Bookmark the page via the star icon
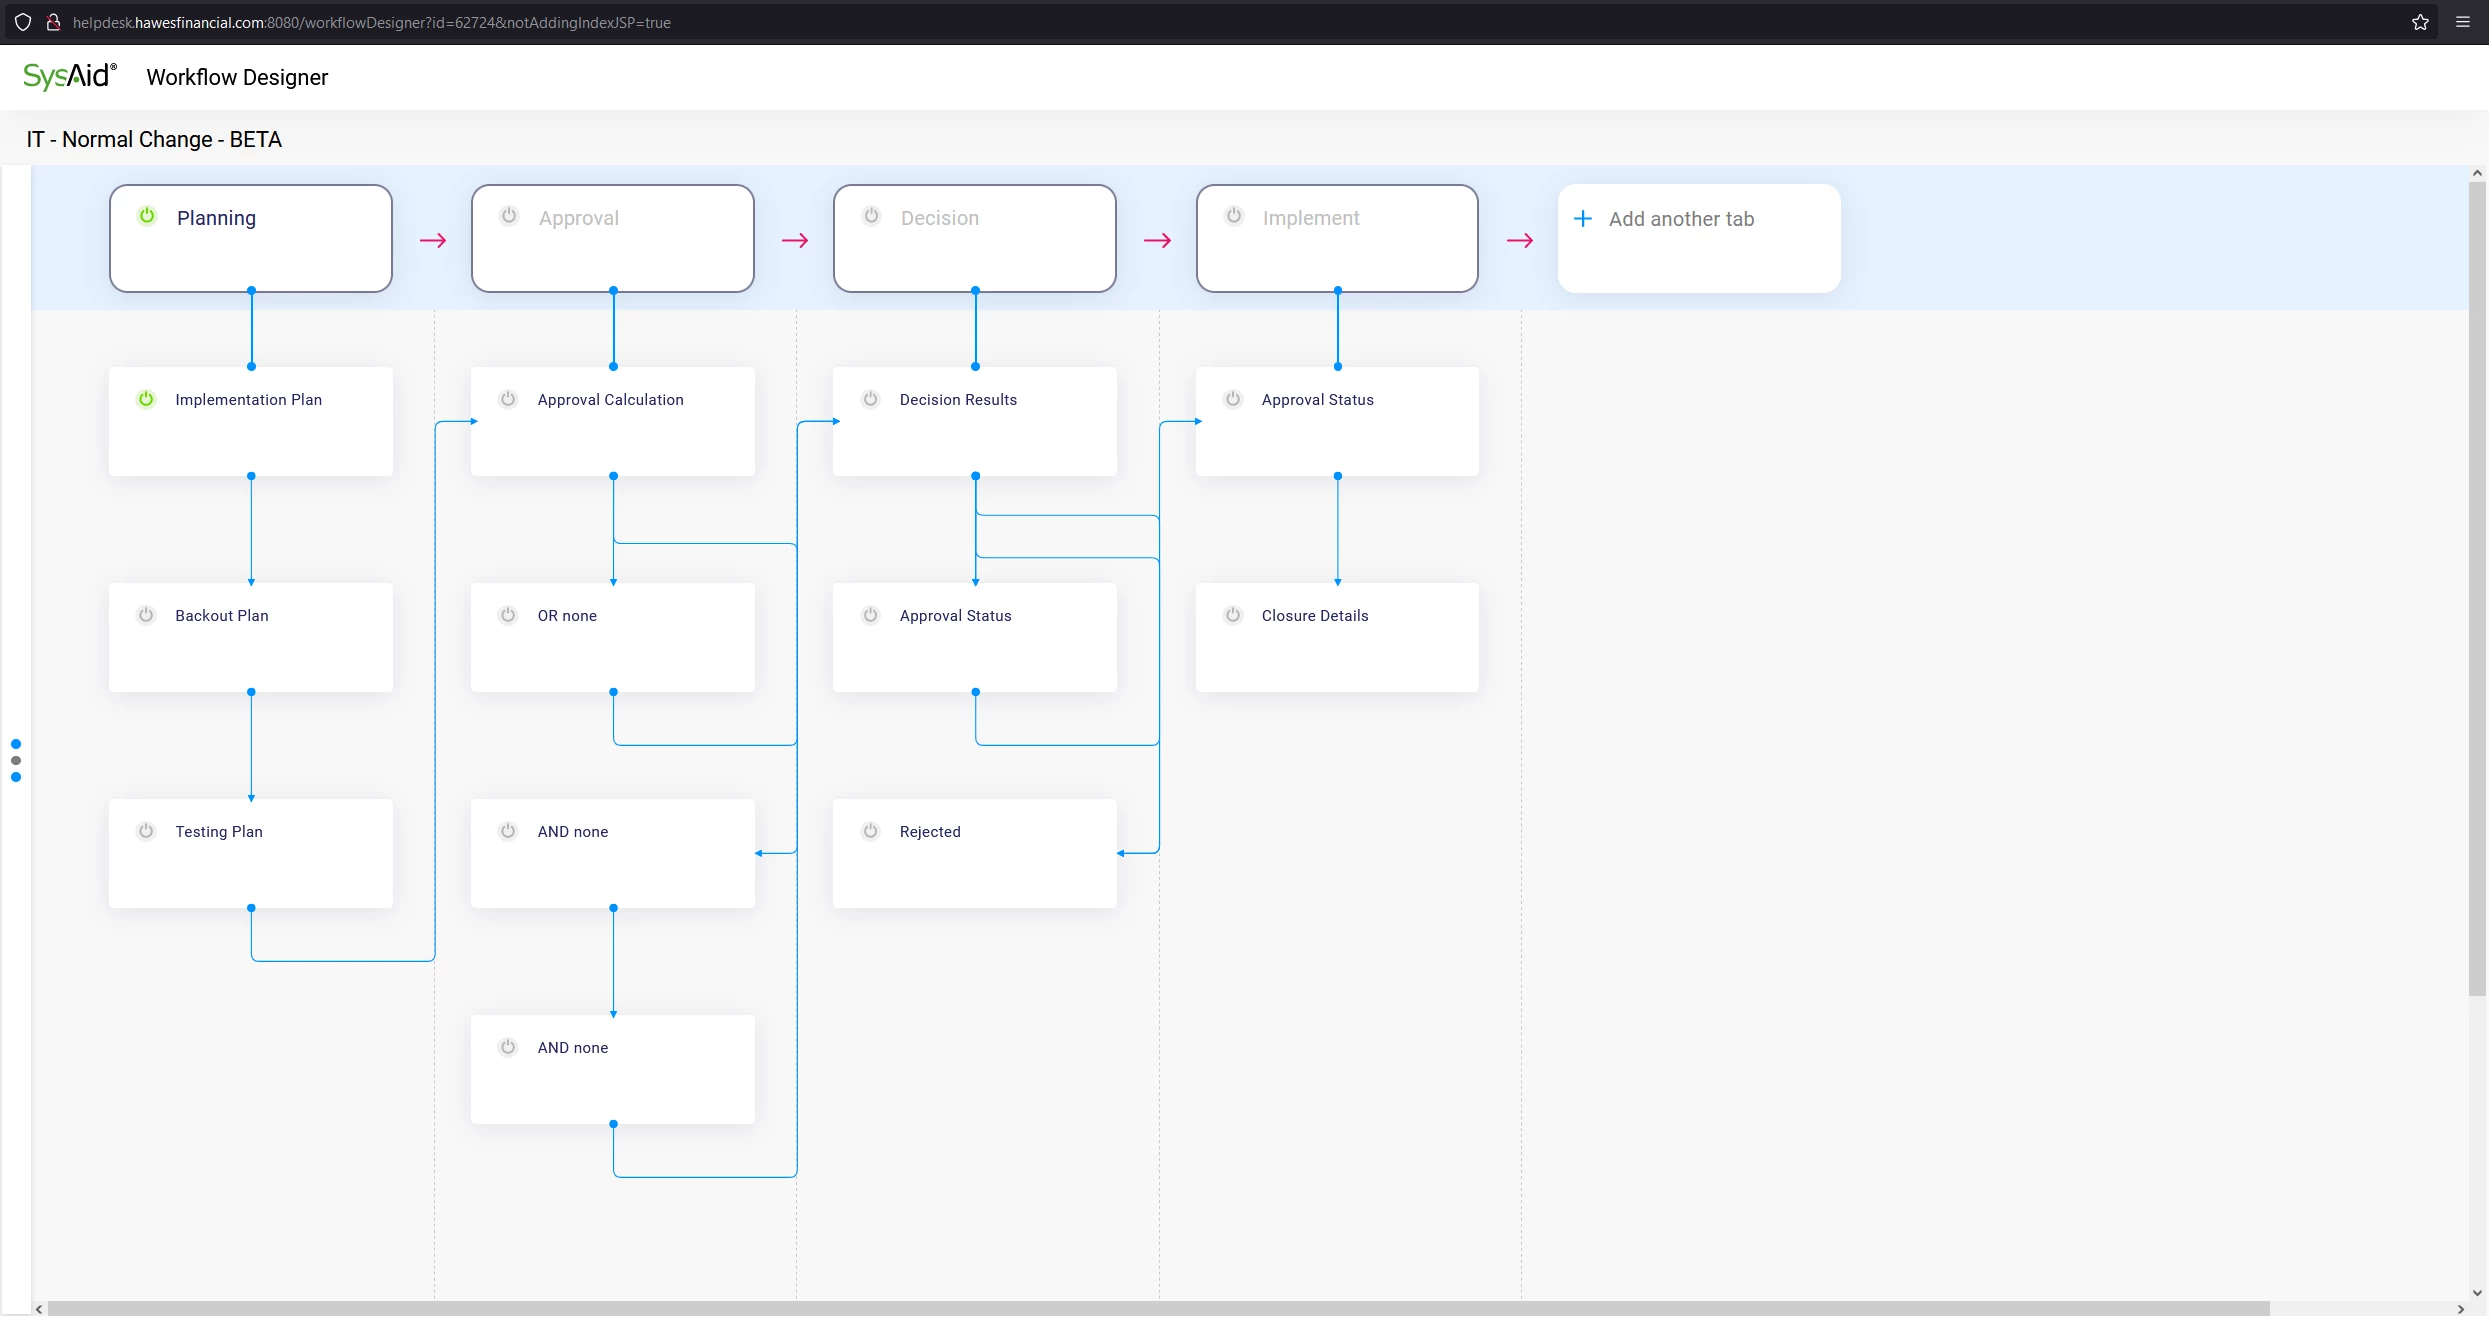 2421,22
